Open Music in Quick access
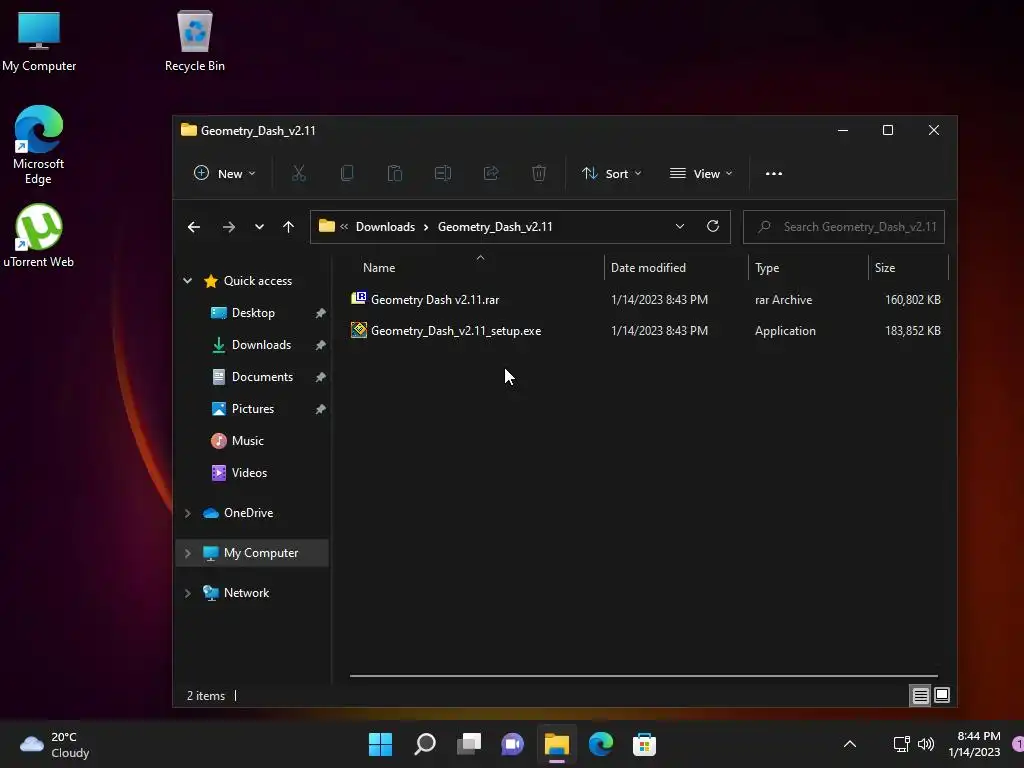The height and width of the screenshot is (768, 1024). [247, 441]
